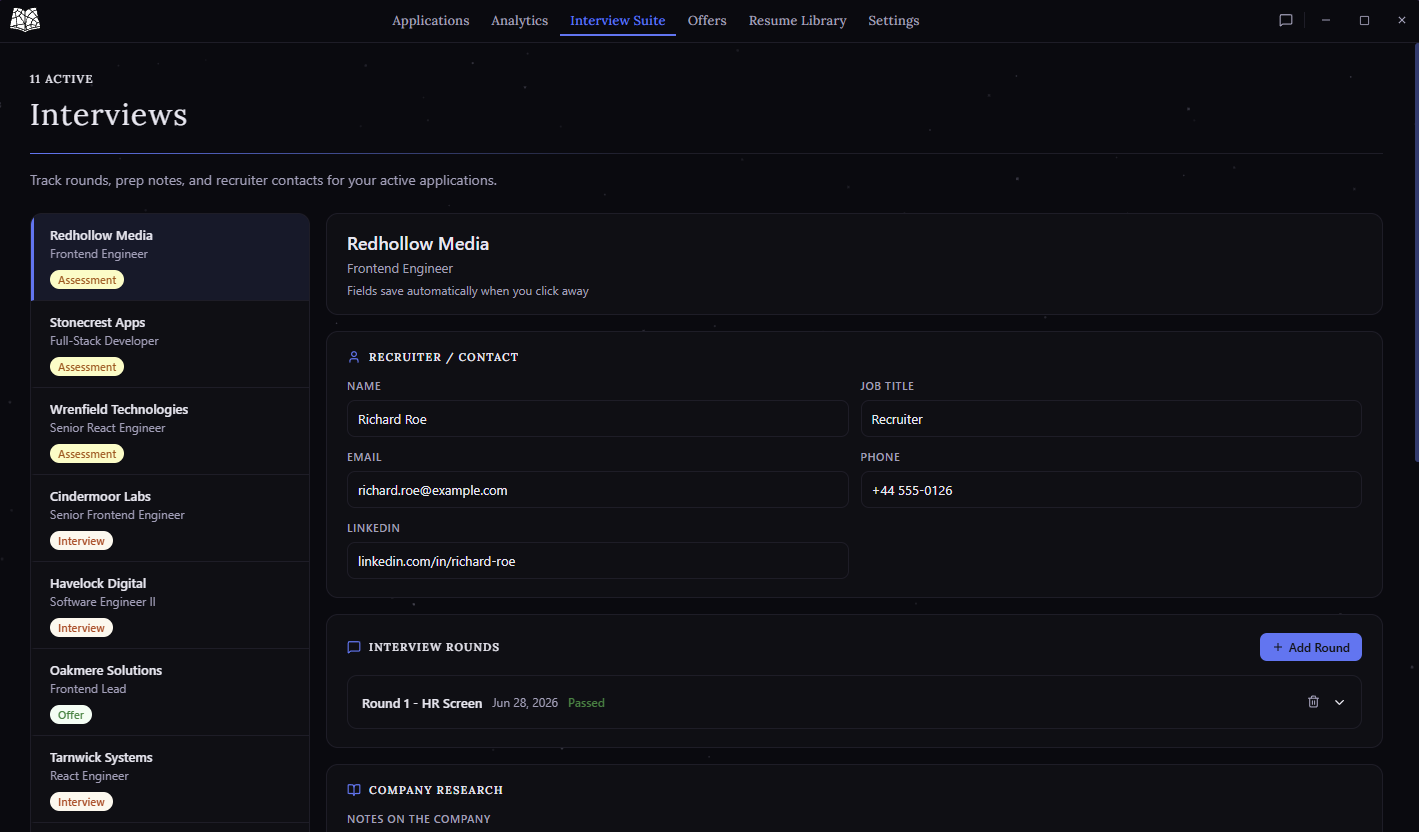
Task: Click the auto-save hint text
Action: (468, 291)
